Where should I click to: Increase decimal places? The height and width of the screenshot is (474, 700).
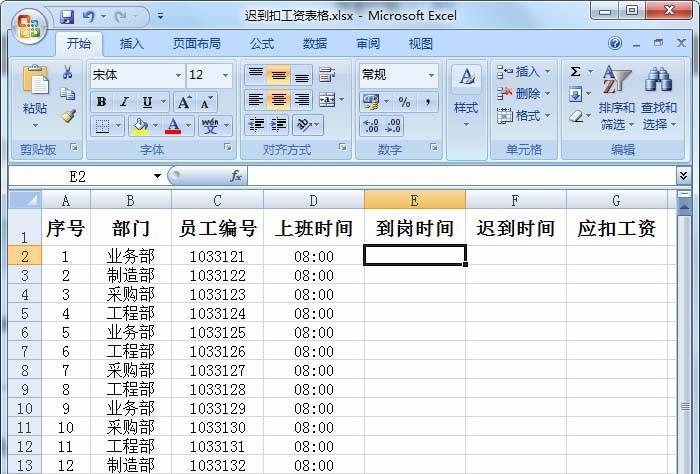371,125
